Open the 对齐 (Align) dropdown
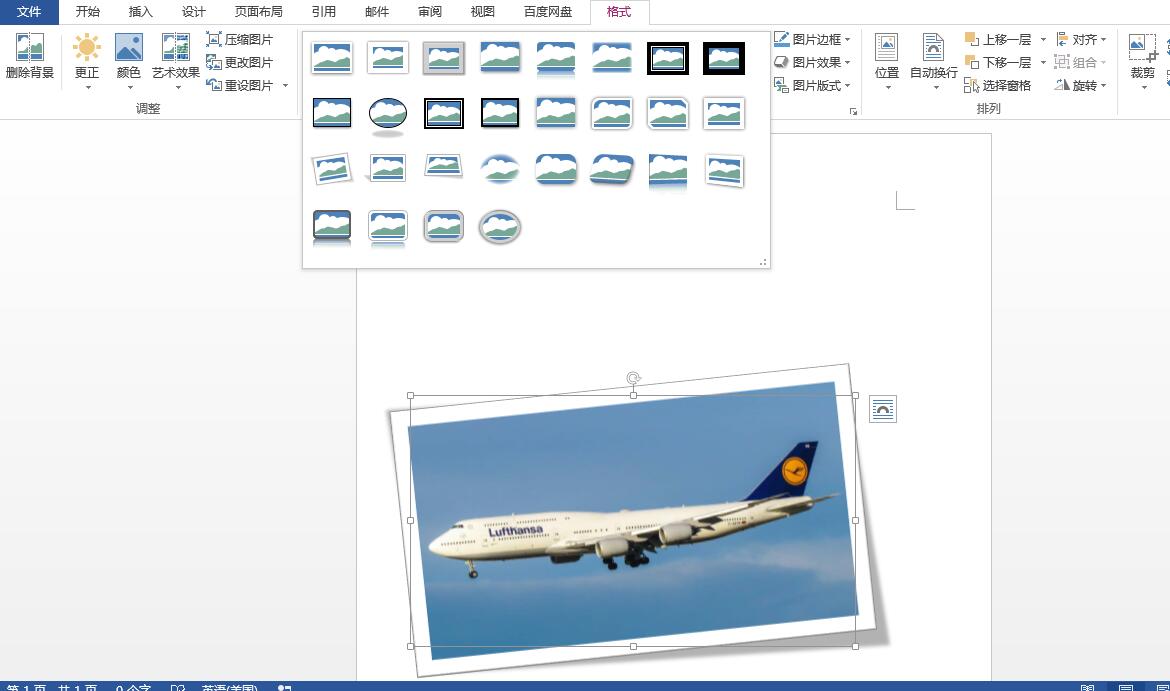The image size is (1170, 691). coord(1081,40)
